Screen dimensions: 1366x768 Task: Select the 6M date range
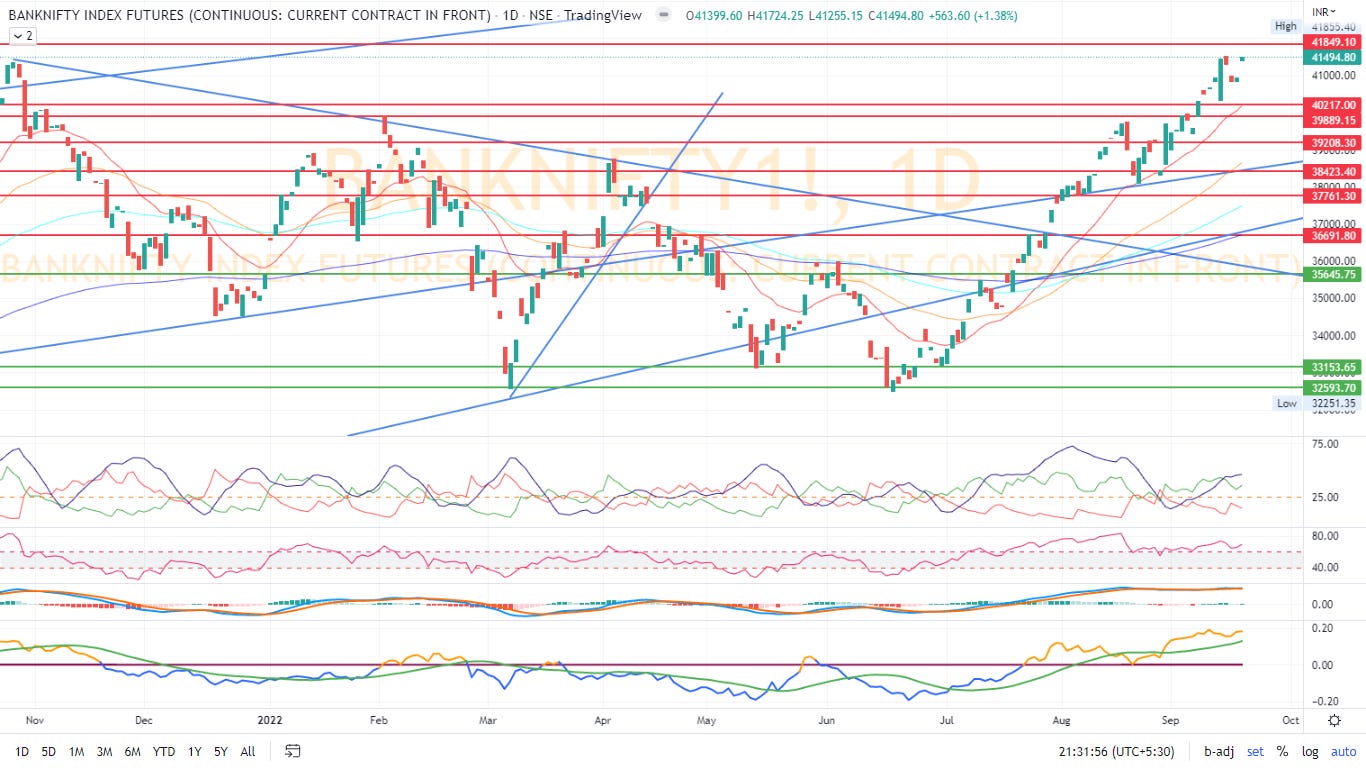(132, 751)
